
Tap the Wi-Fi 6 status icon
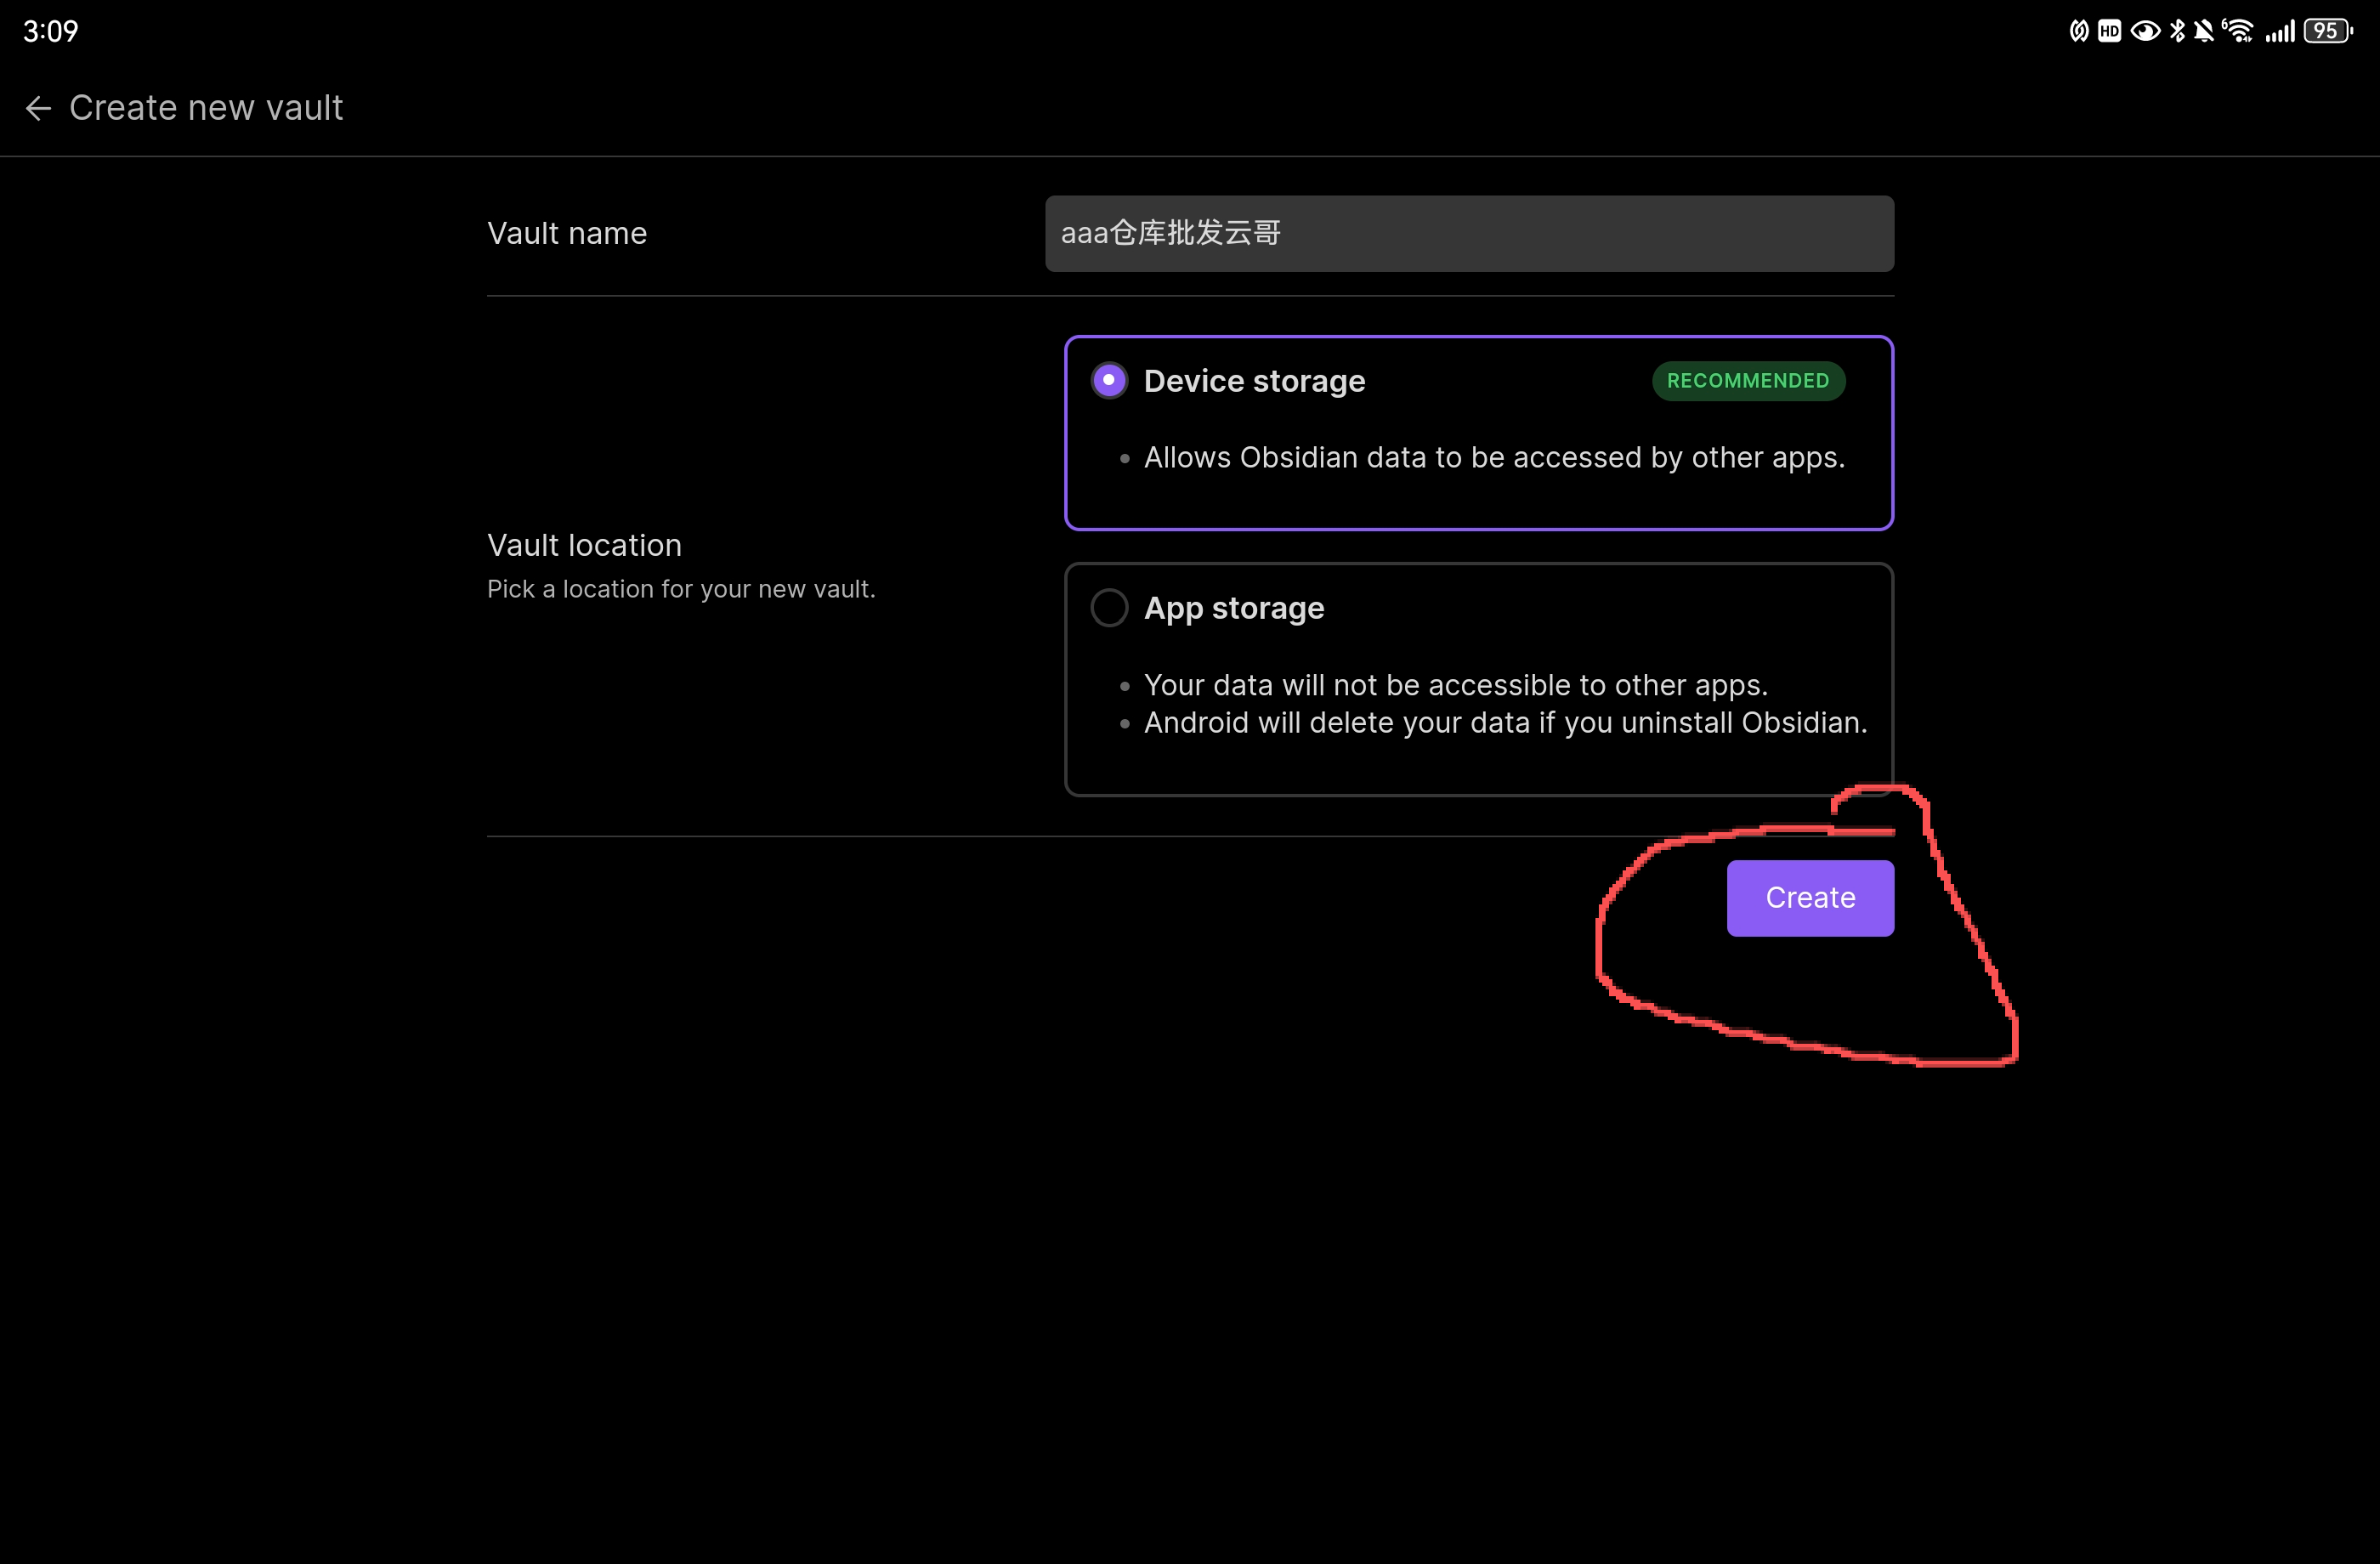tap(2238, 31)
